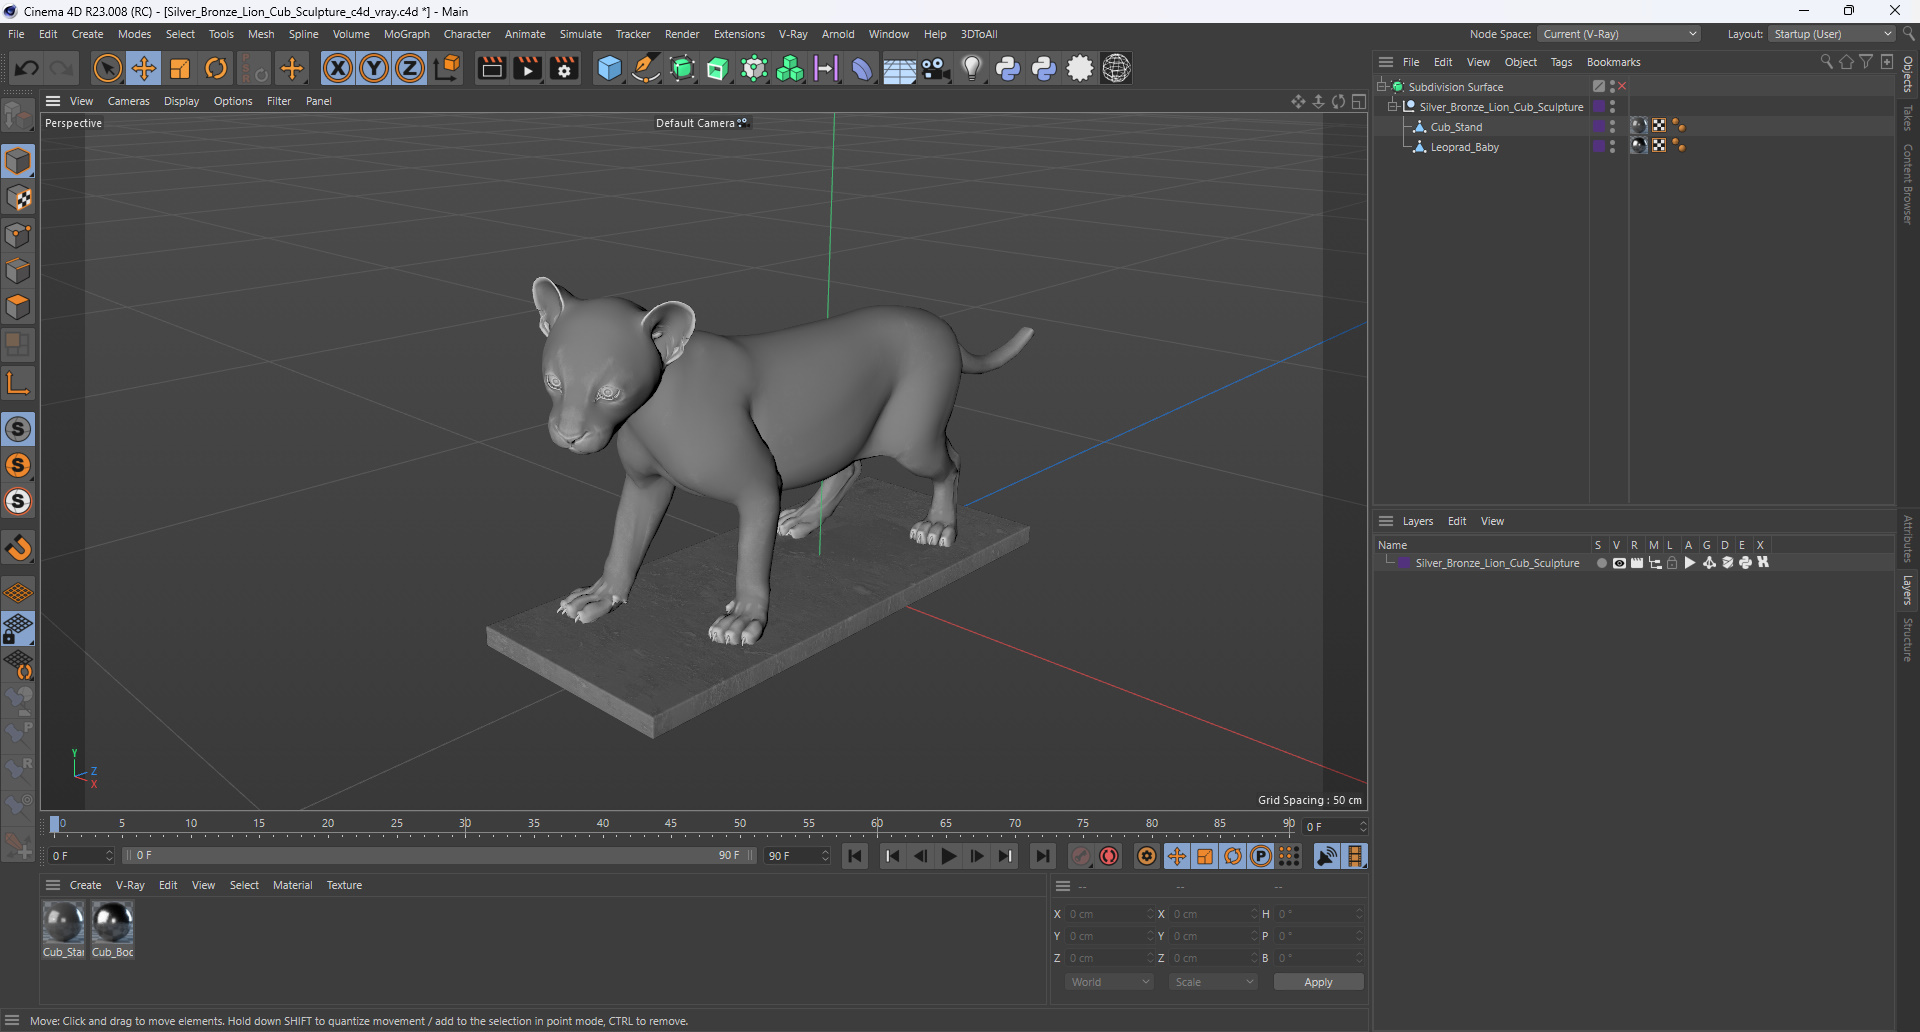The image size is (1920, 1032).
Task: Open the Simulate menu
Action: tap(581, 34)
